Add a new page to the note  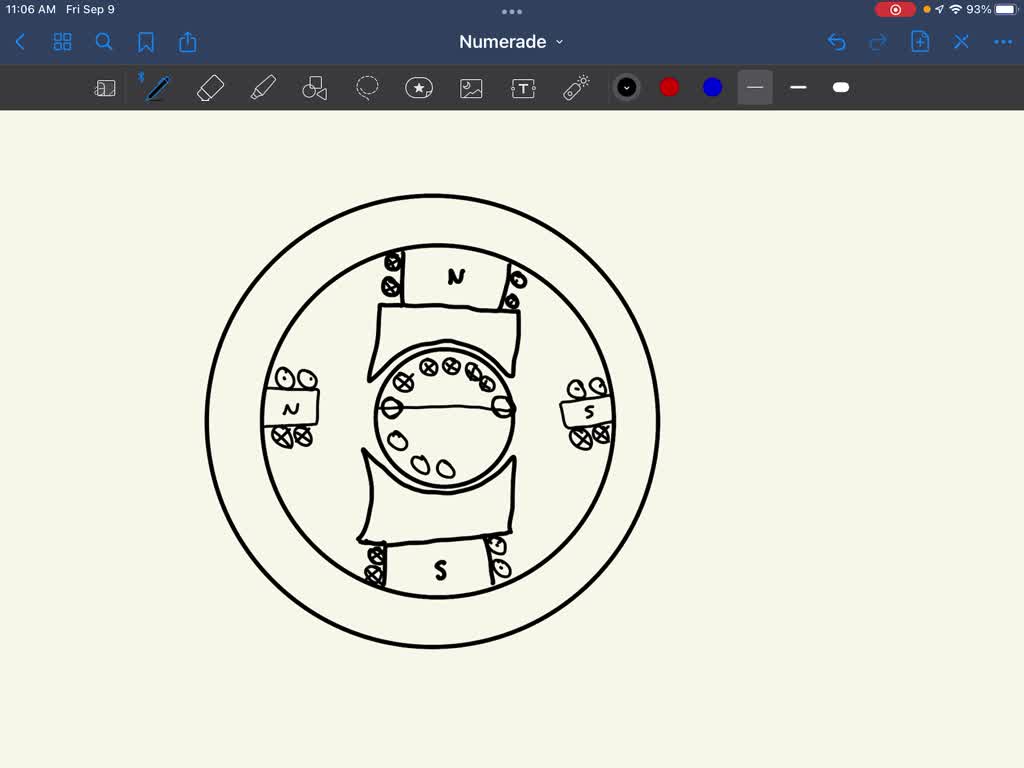click(919, 42)
